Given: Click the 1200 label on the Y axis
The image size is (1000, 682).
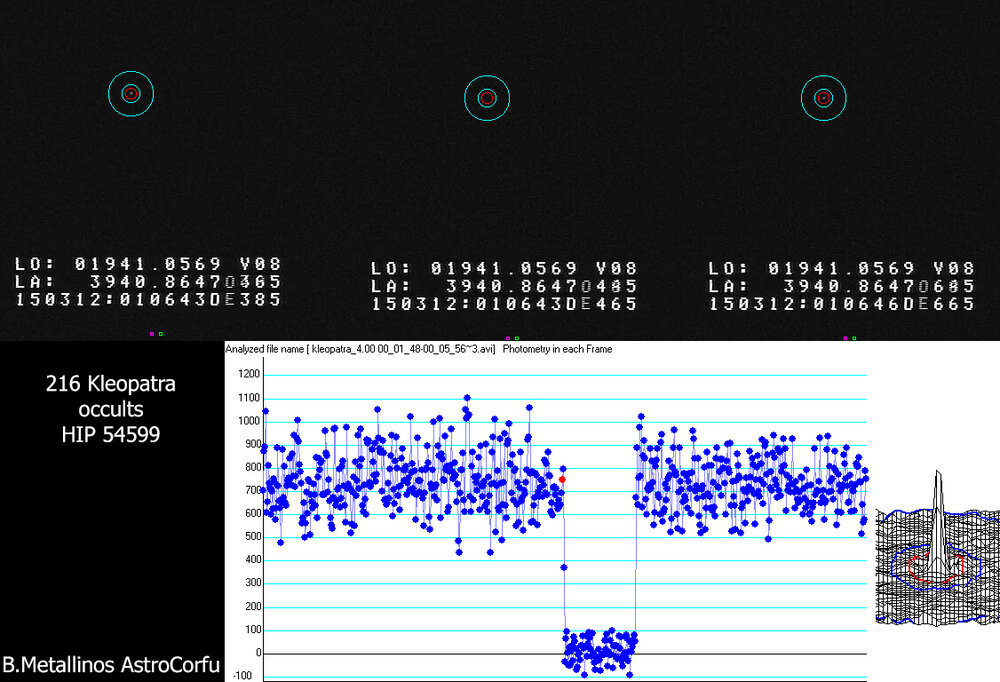Looking at the screenshot, I should pyautogui.click(x=246, y=374).
